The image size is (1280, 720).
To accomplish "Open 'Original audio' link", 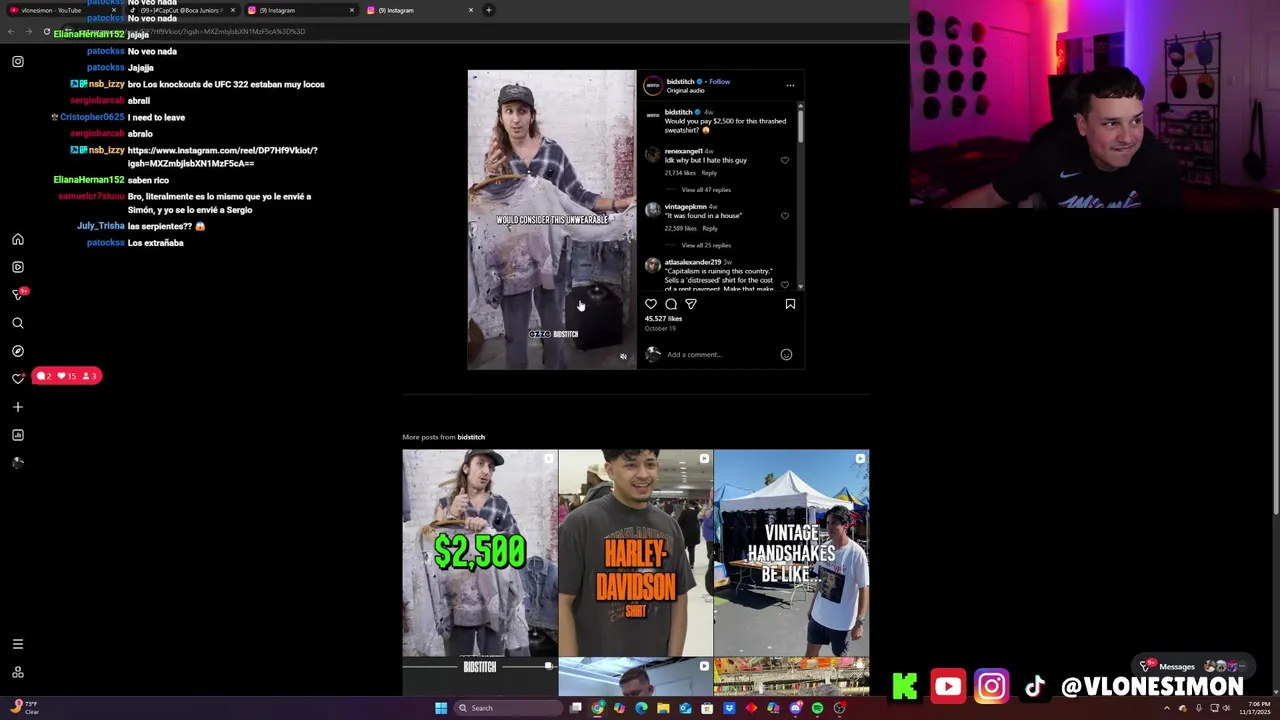I will (686, 90).
